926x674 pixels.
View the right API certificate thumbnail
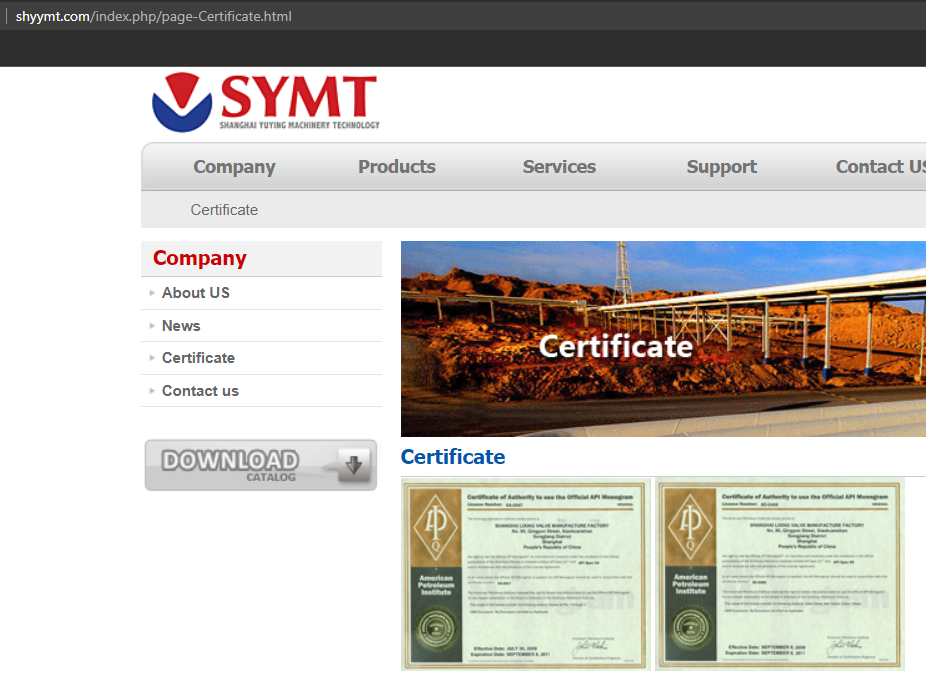(780, 574)
